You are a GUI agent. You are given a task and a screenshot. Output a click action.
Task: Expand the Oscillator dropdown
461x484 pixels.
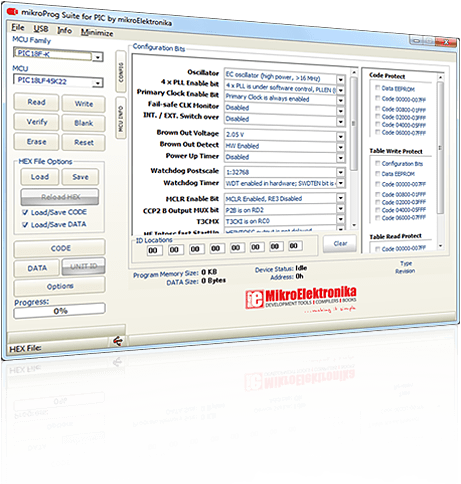click(340, 80)
